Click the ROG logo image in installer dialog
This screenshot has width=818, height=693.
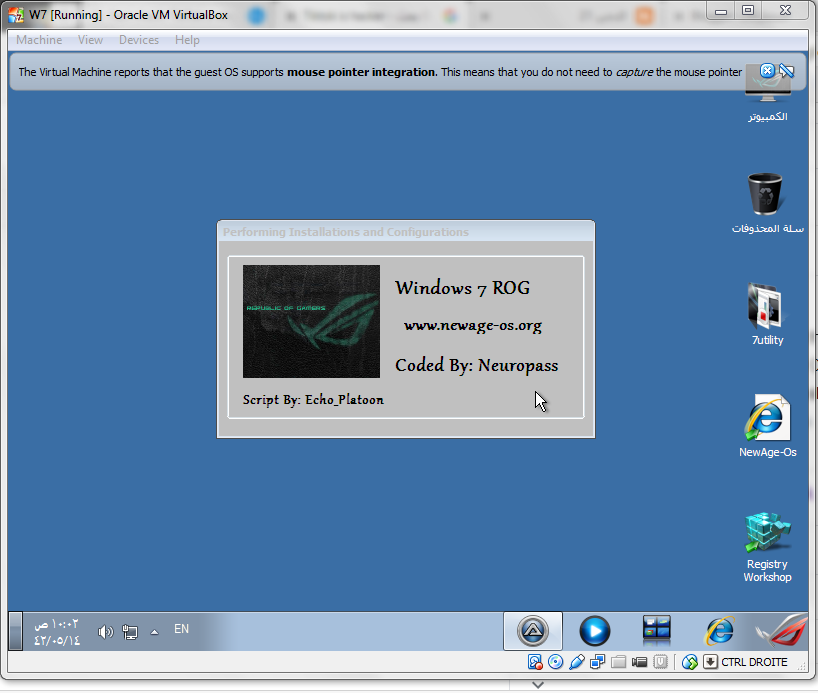coord(311,321)
